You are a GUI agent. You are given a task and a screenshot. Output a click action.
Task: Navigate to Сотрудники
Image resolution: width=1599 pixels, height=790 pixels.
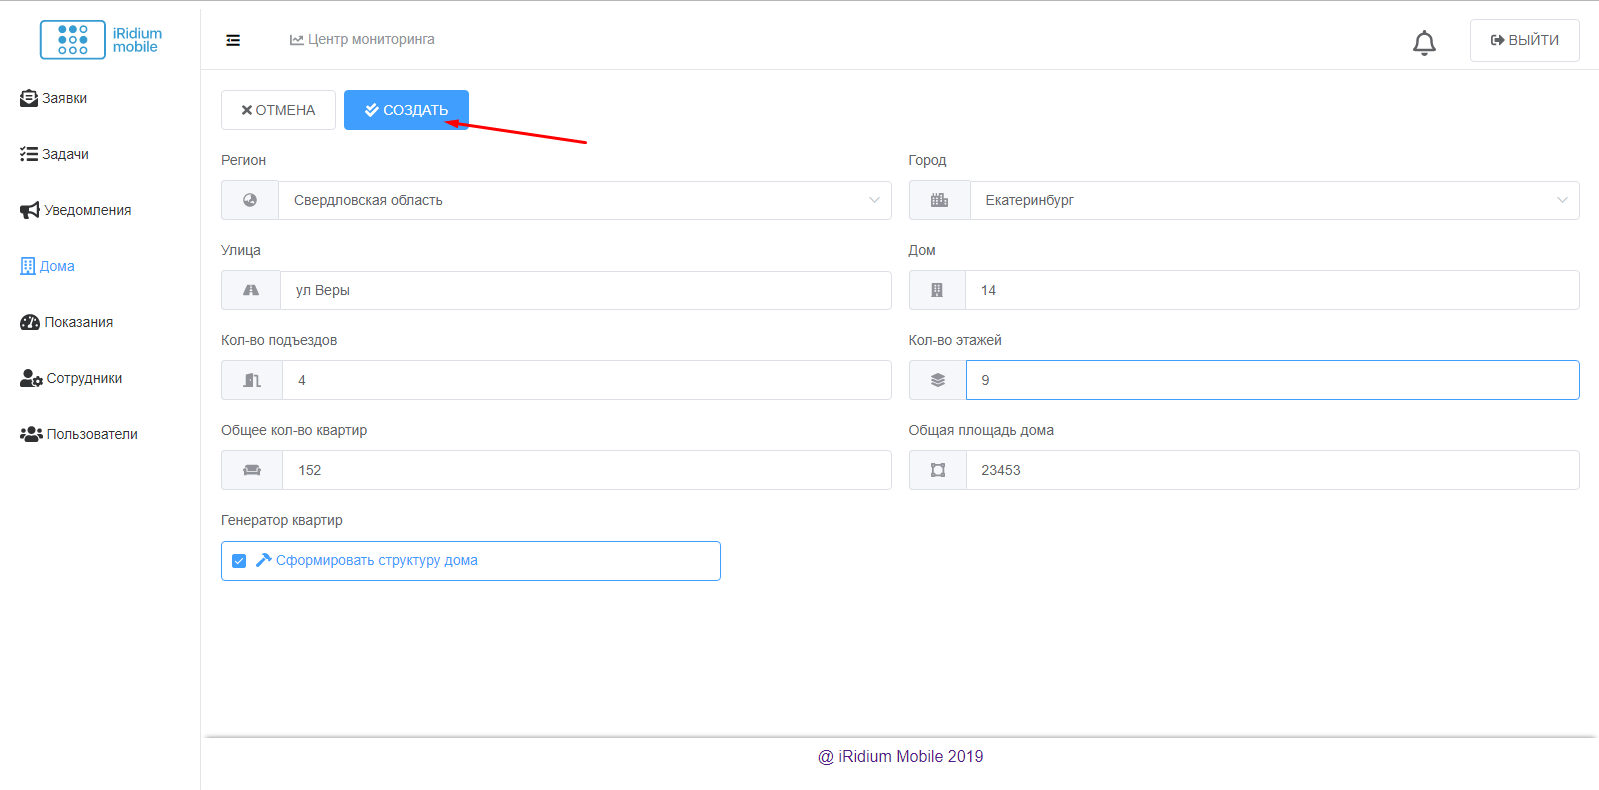coord(71,378)
